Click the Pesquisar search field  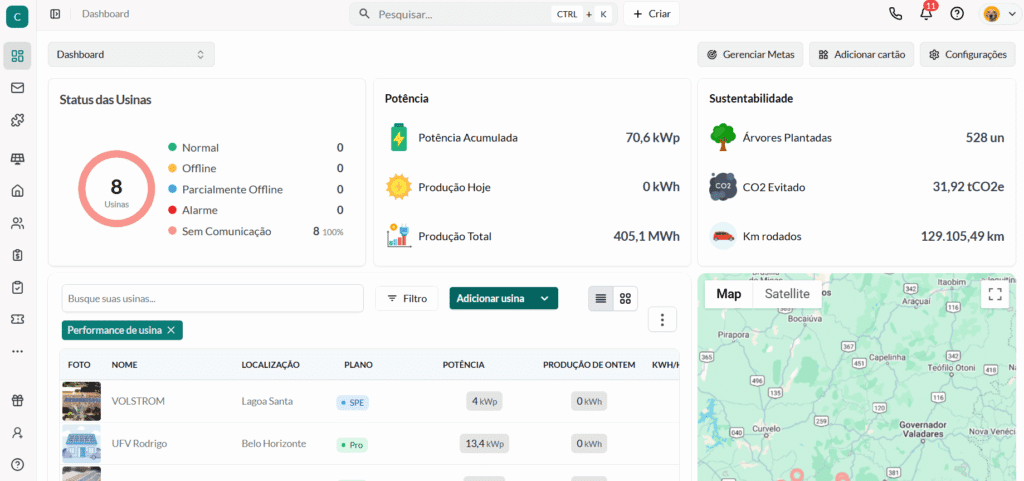point(483,14)
